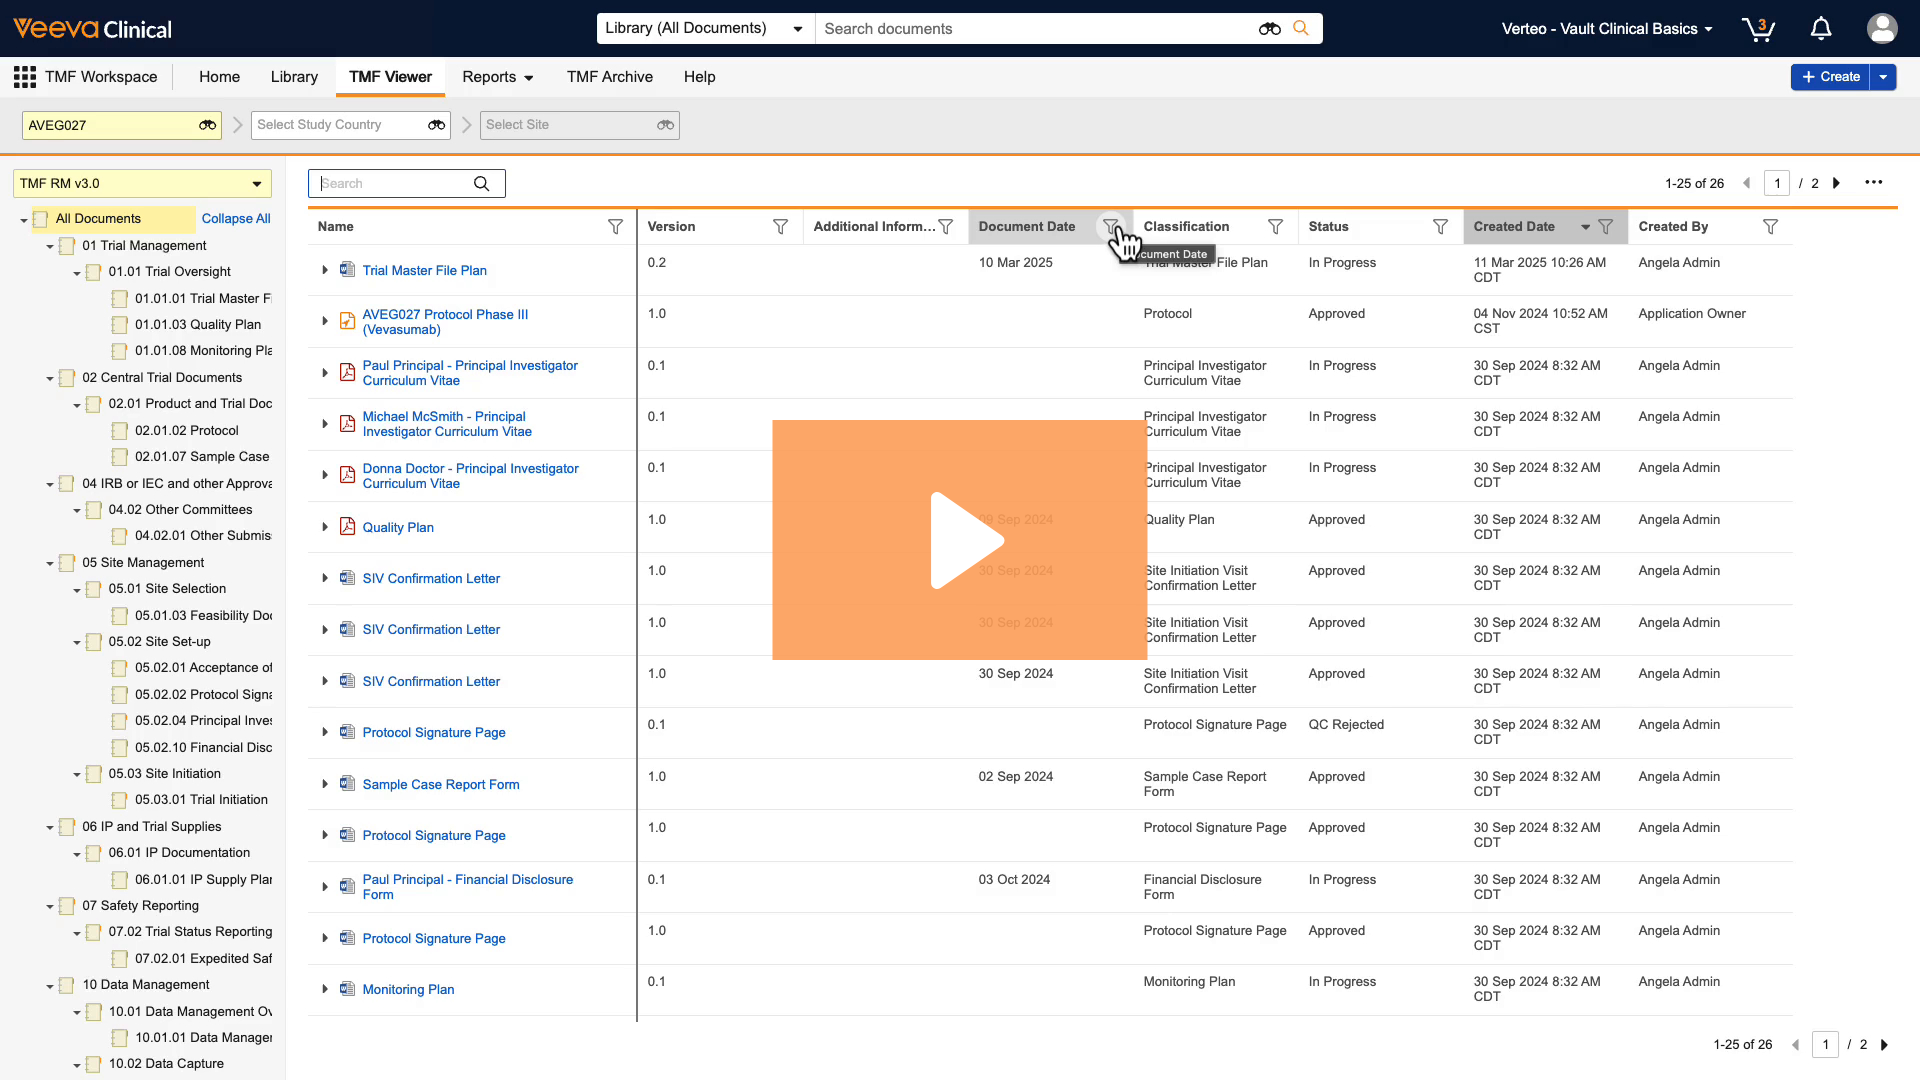1920x1080 pixels.
Task: Switch to the TMF Archive tab
Action: [x=609, y=77]
